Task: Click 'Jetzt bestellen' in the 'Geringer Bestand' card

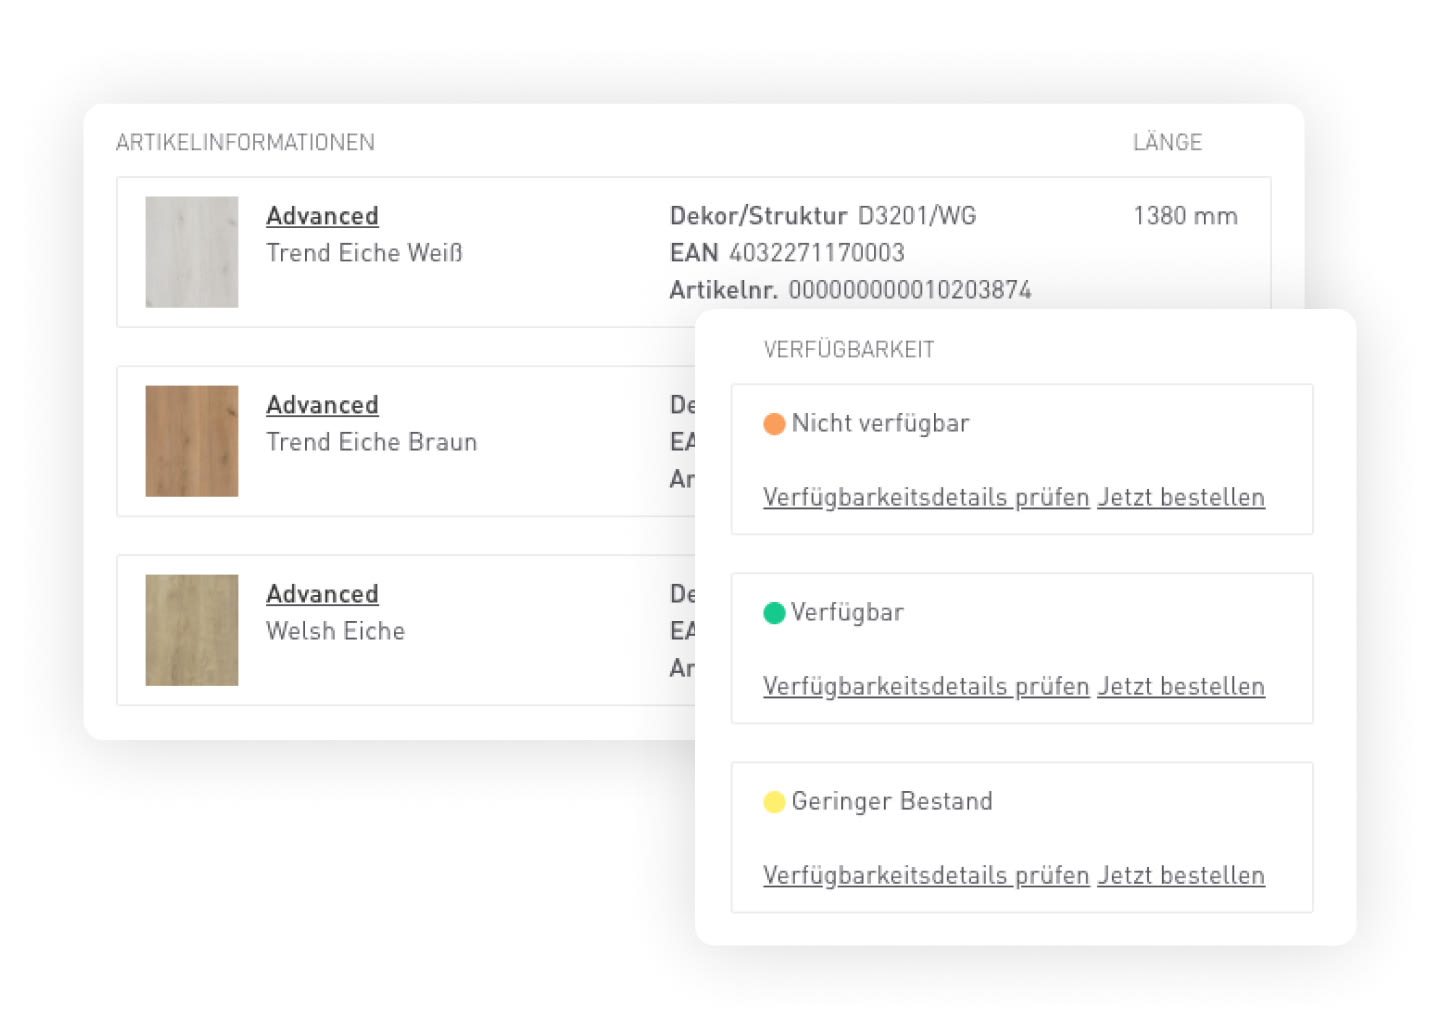Action: [x=1181, y=875]
